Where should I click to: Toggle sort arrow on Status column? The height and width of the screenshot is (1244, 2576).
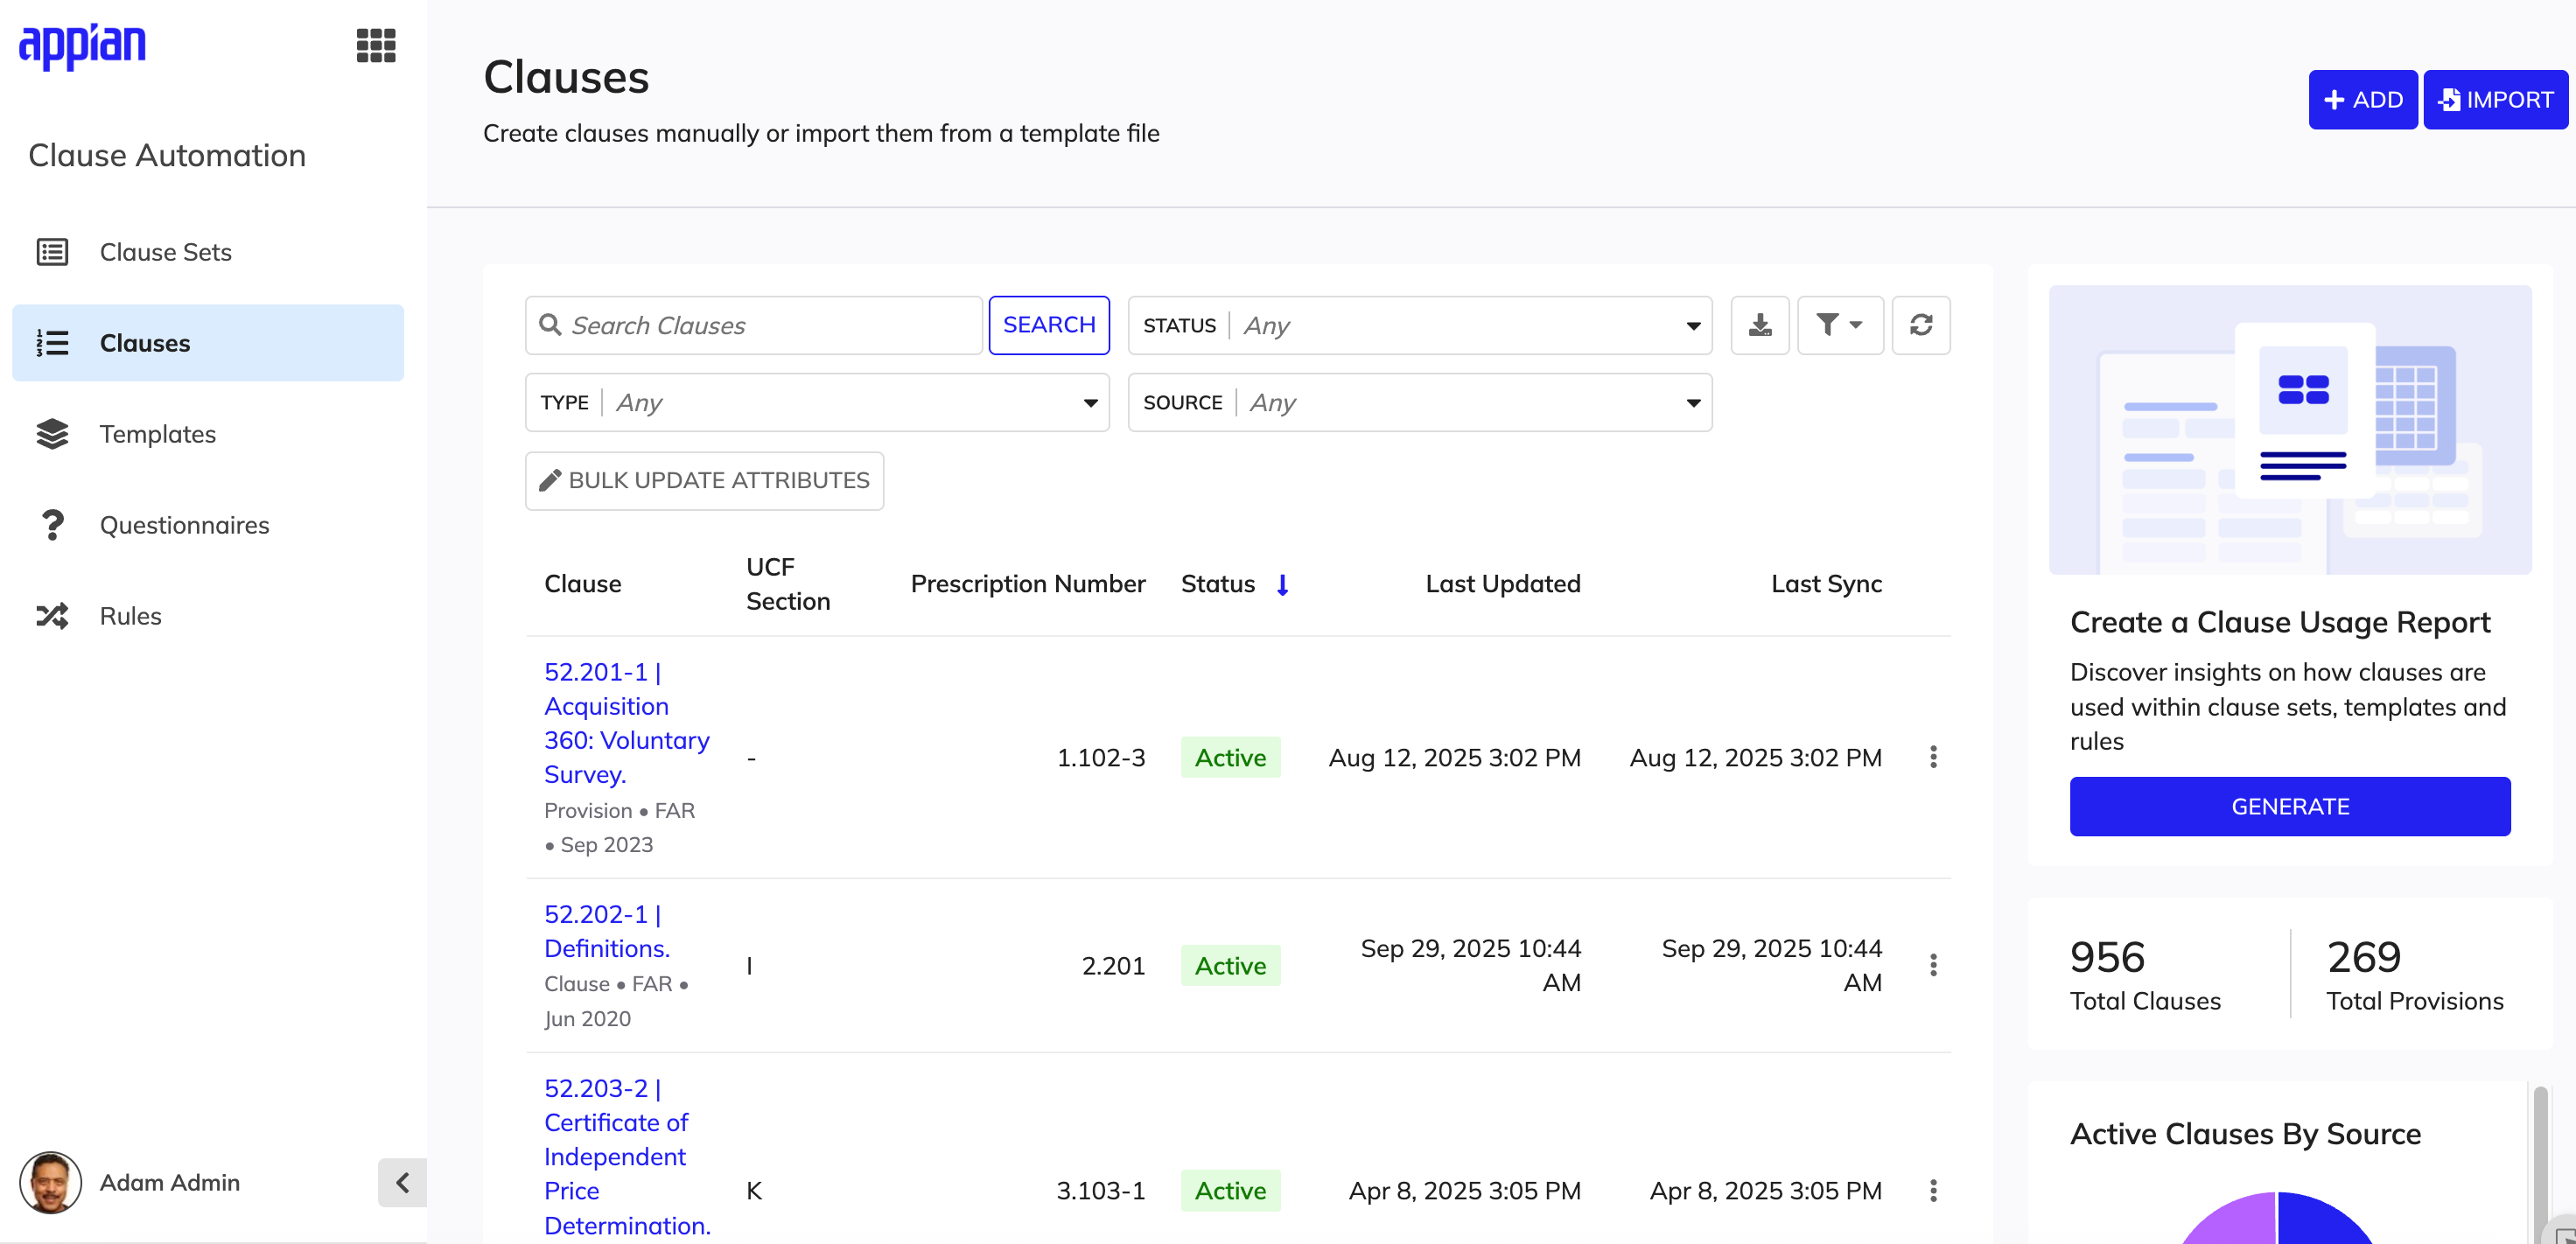(x=1282, y=584)
